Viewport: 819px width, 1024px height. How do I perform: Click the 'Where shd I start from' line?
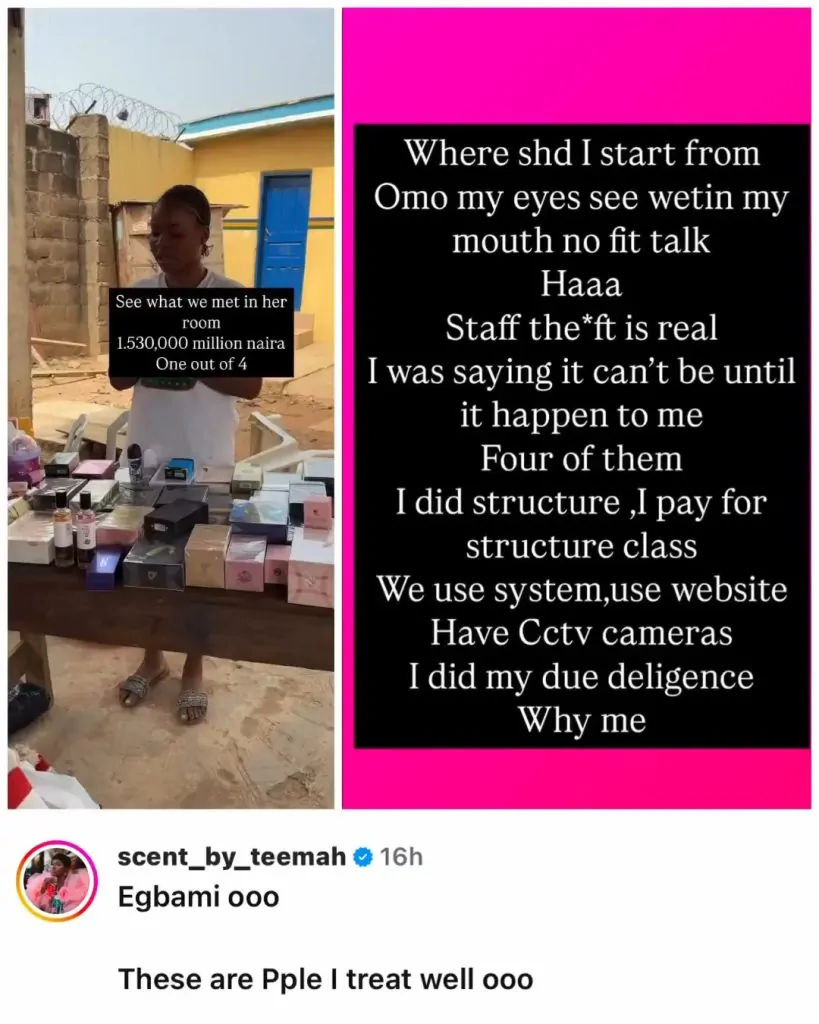(581, 154)
